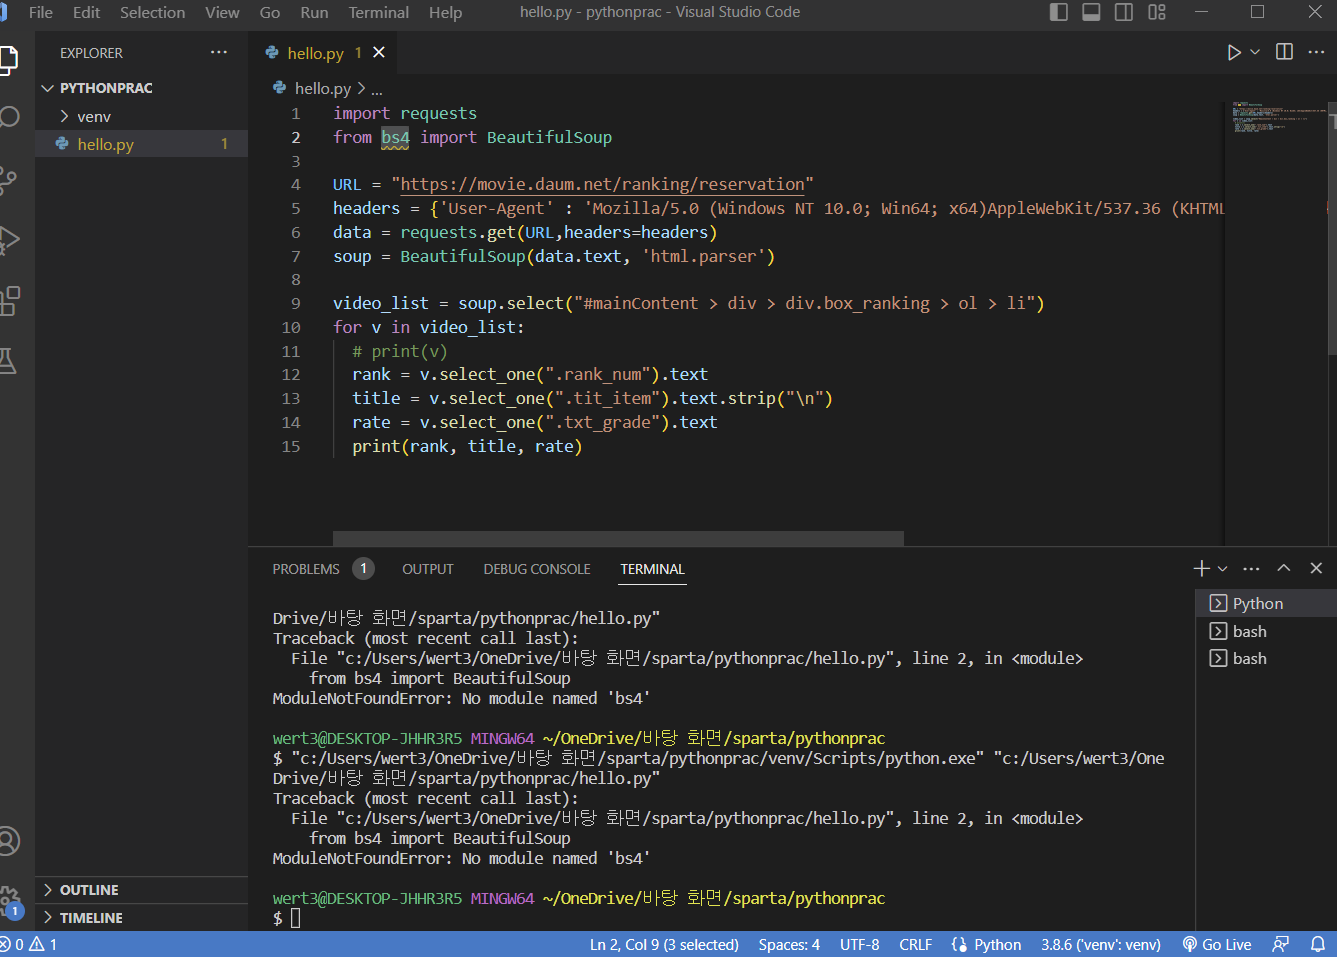The width and height of the screenshot is (1337, 957).
Task: Open the Search view in the activity bar
Action: tap(8, 118)
